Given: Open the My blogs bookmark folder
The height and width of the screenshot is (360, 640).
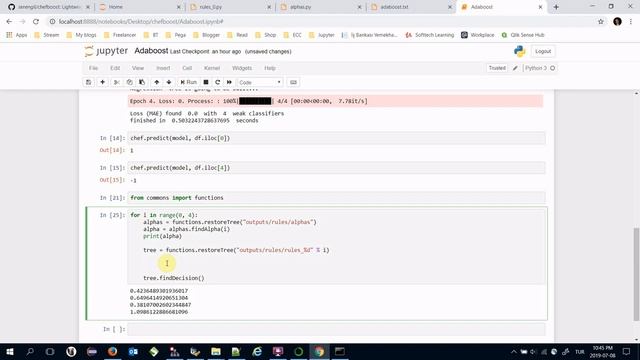Looking at the screenshot, I should (81, 35).
